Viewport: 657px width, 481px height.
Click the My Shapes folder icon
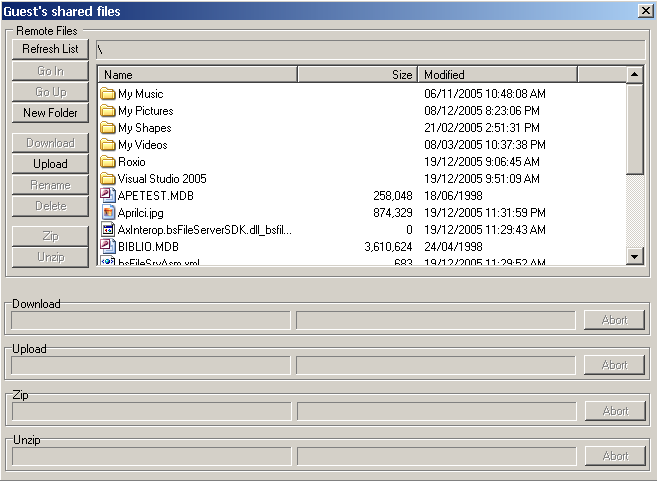coord(108,127)
